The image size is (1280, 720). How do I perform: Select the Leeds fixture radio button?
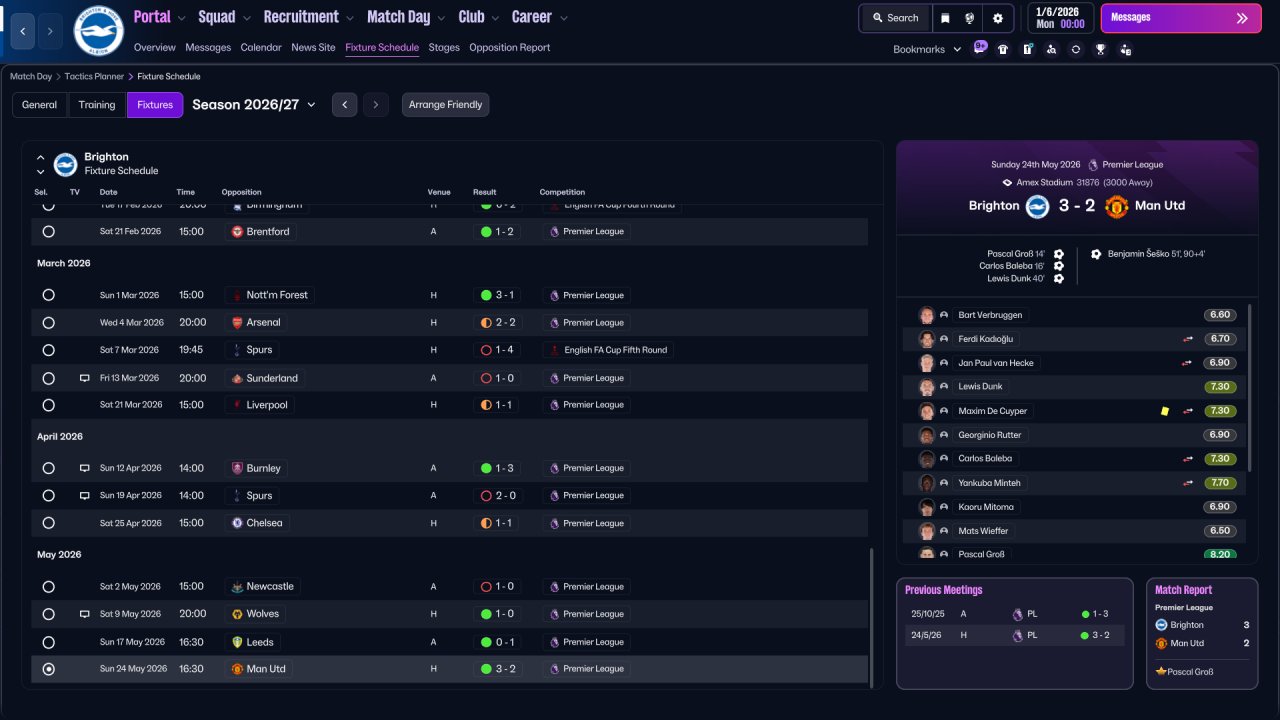49,642
